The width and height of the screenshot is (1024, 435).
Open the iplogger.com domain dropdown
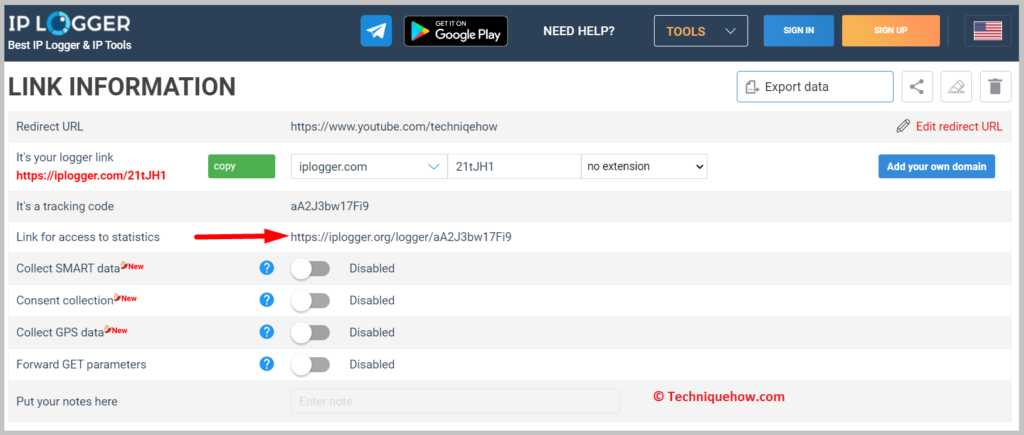point(369,166)
